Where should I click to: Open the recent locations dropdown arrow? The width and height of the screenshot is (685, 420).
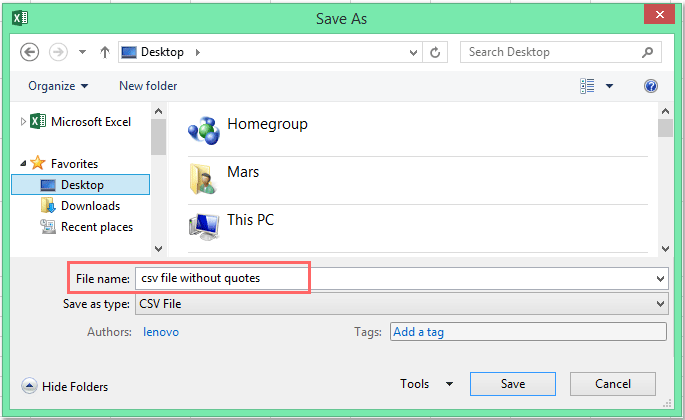[x=82, y=52]
